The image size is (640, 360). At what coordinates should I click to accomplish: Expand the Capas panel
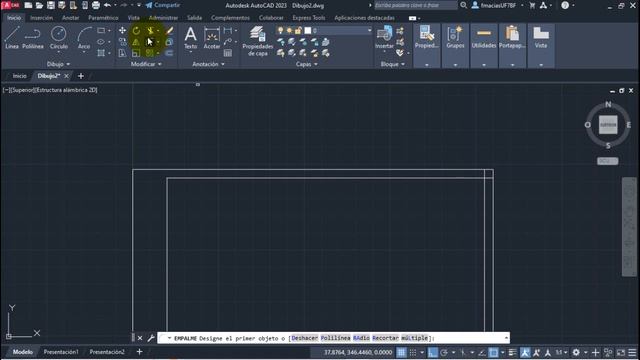coord(307,64)
